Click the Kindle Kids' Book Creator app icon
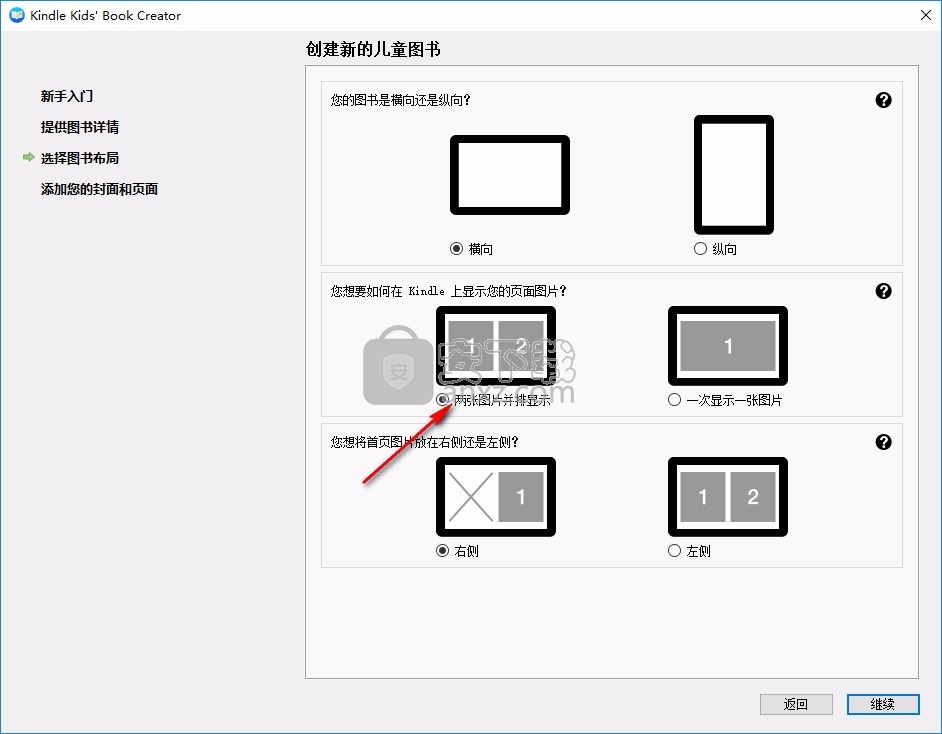Image resolution: width=942 pixels, height=734 pixels. coord(17,15)
